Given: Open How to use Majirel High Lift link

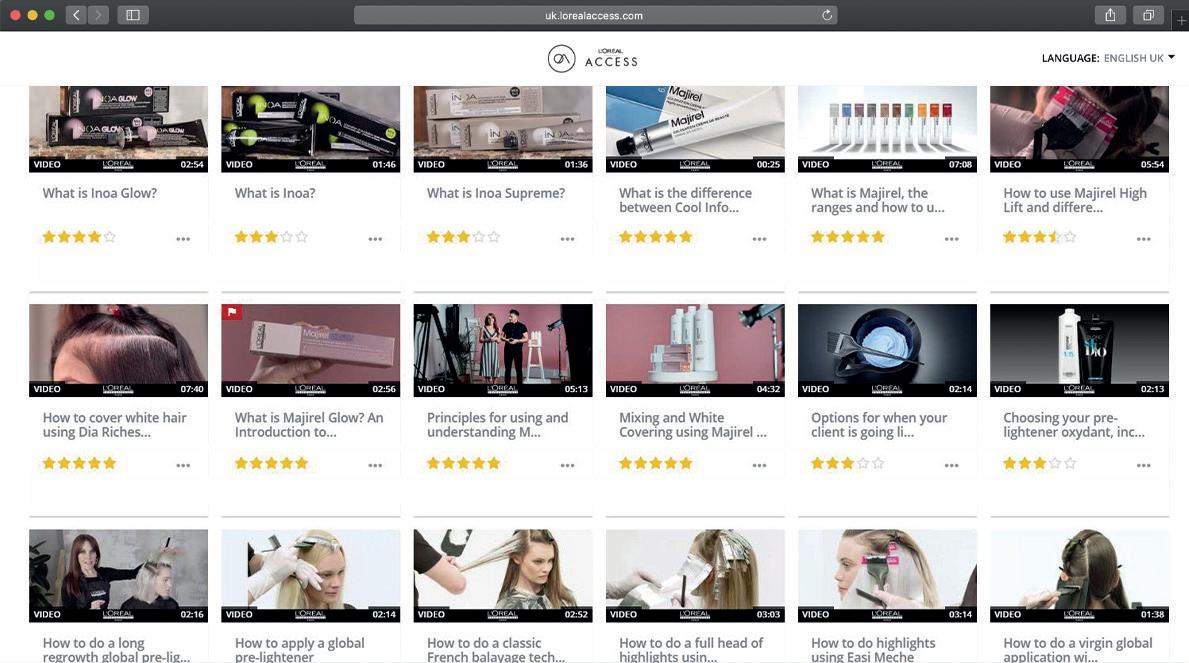Looking at the screenshot, I should 1074,200.
